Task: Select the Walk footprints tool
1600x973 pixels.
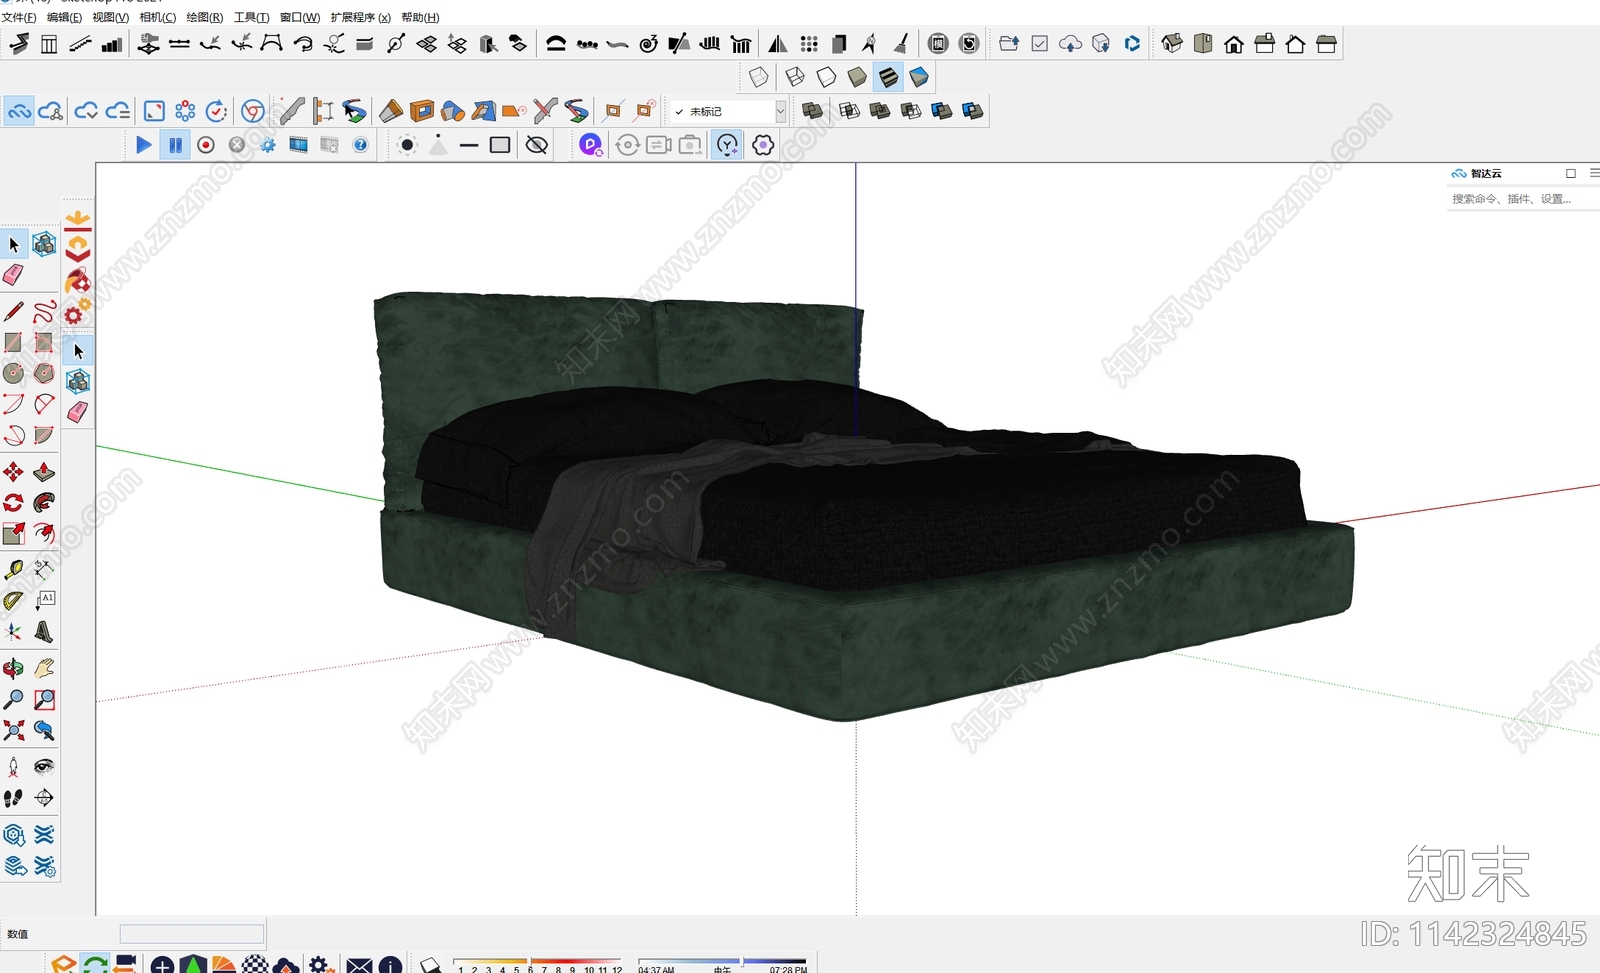Action: tap(13, 798)
